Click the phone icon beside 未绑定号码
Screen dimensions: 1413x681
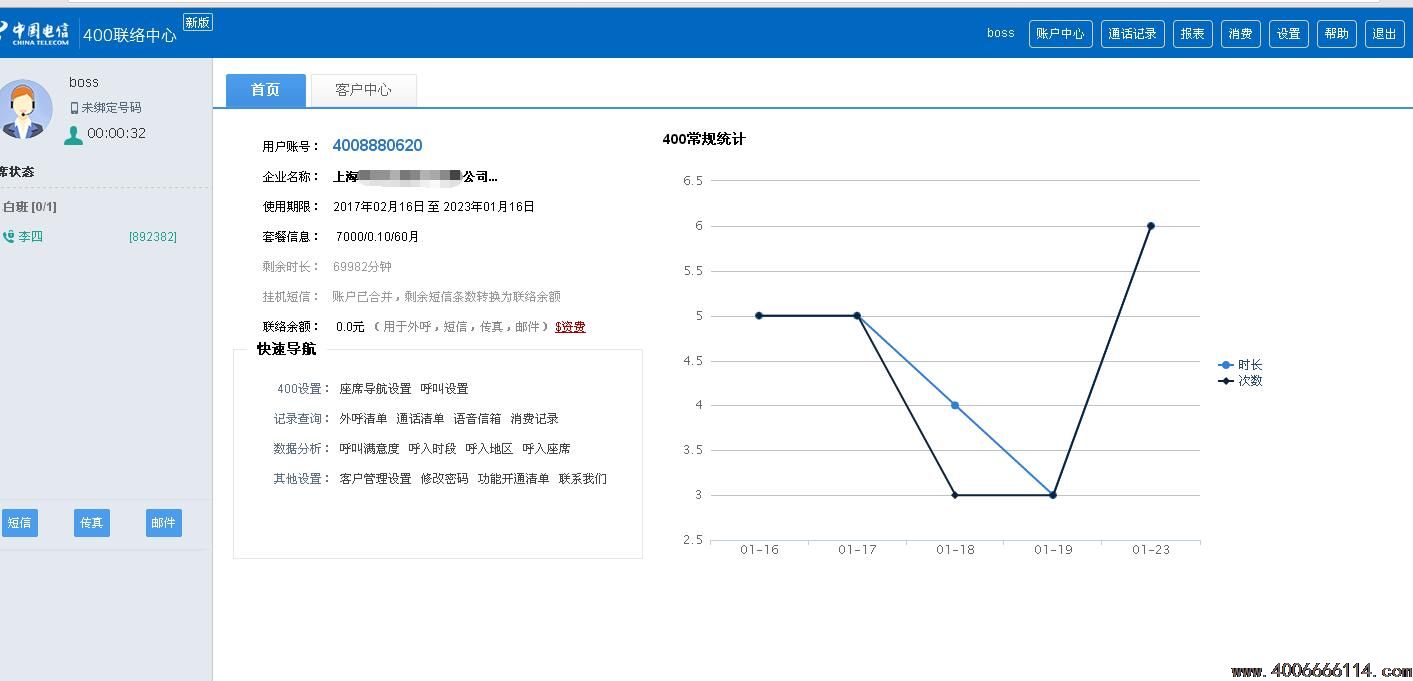pos(74,108)
